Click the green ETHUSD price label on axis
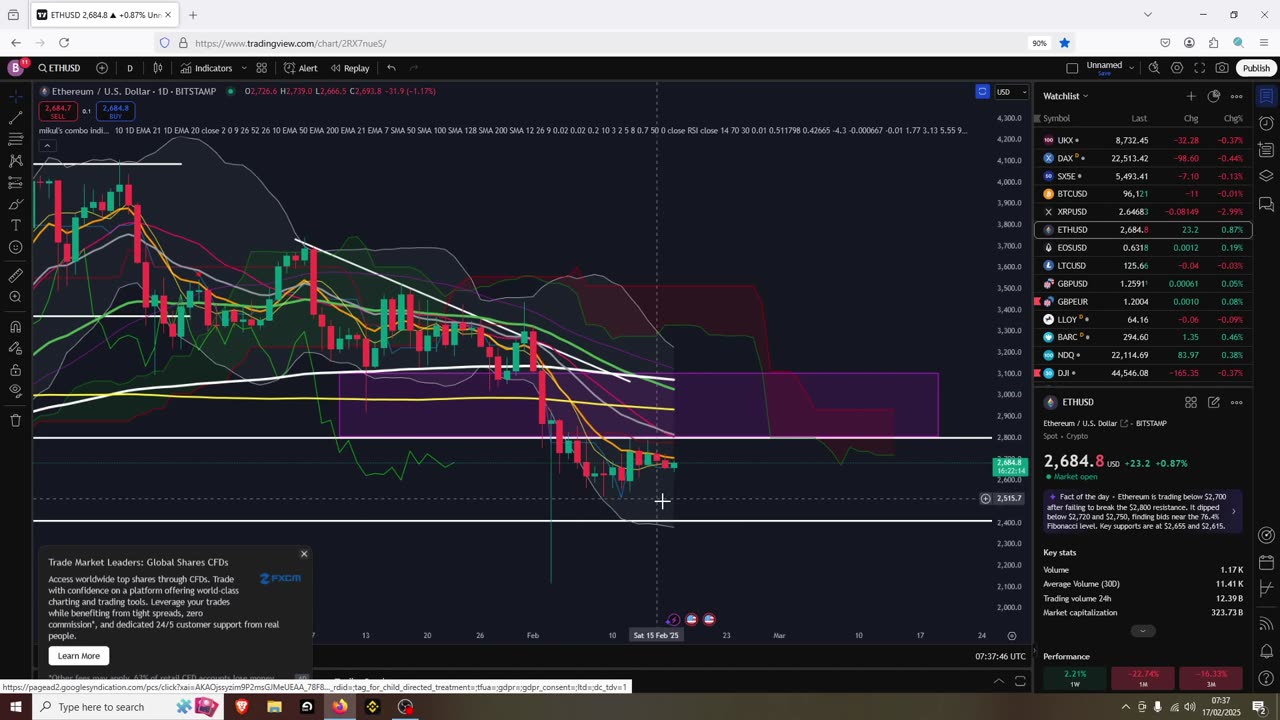 (1009, 466)
